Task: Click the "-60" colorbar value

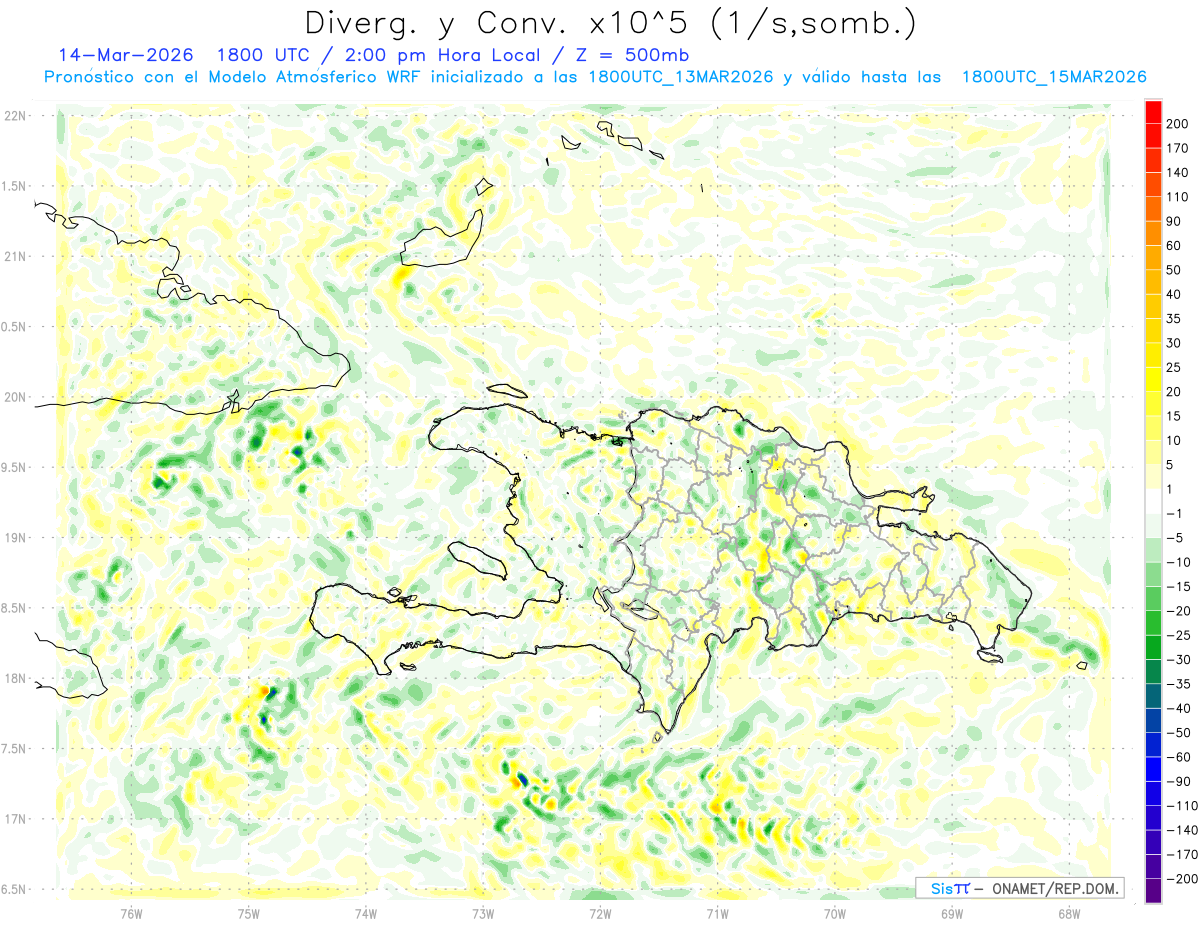Action: tap(1178, 757)
